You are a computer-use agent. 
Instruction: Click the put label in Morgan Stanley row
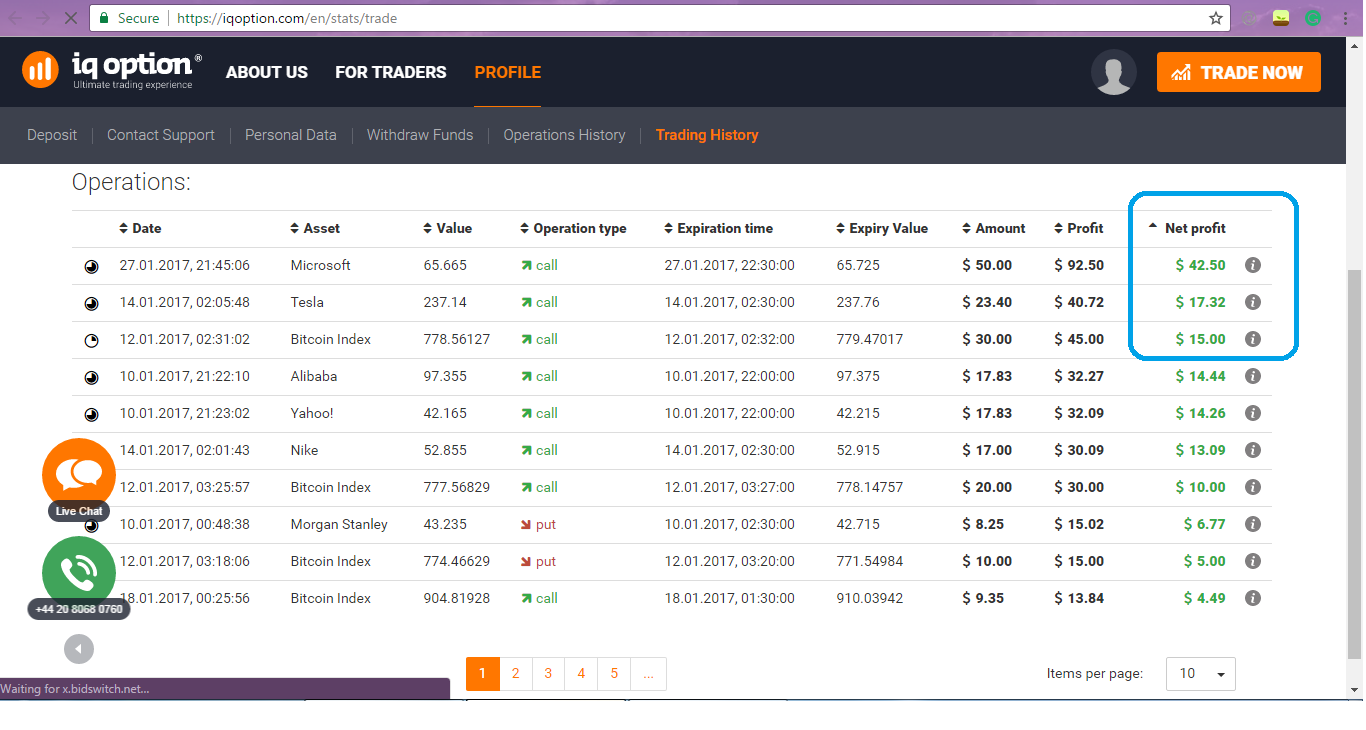pyautogui.click(x=546, y=524)
